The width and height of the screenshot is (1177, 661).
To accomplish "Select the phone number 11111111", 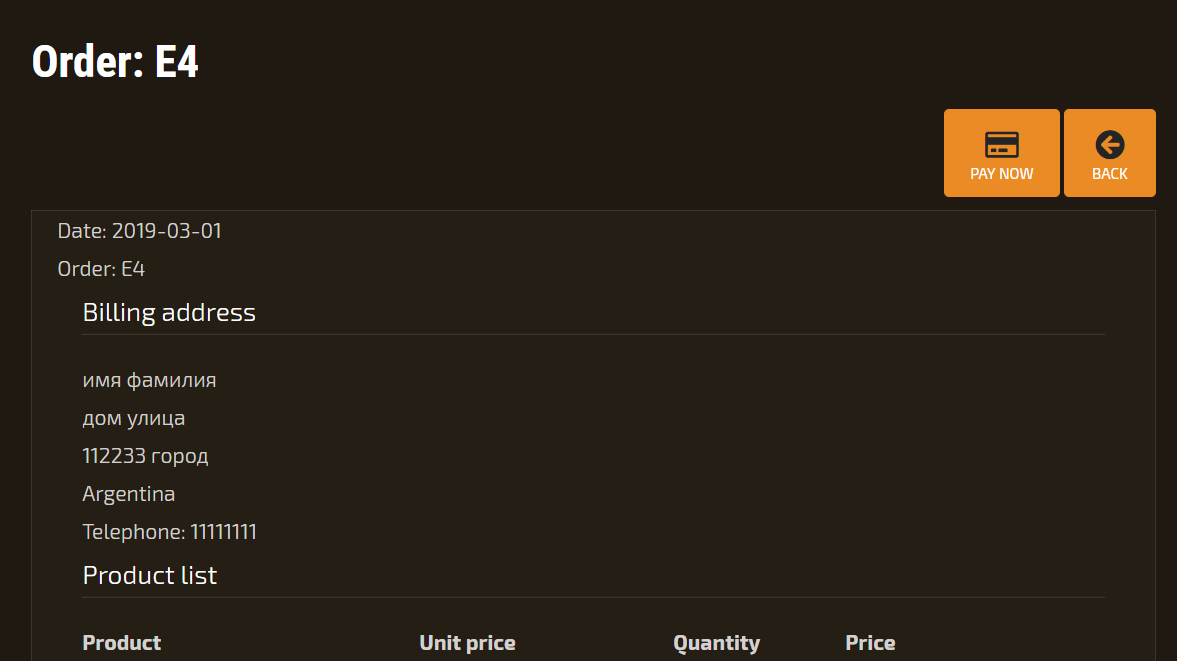I will 223,532.
